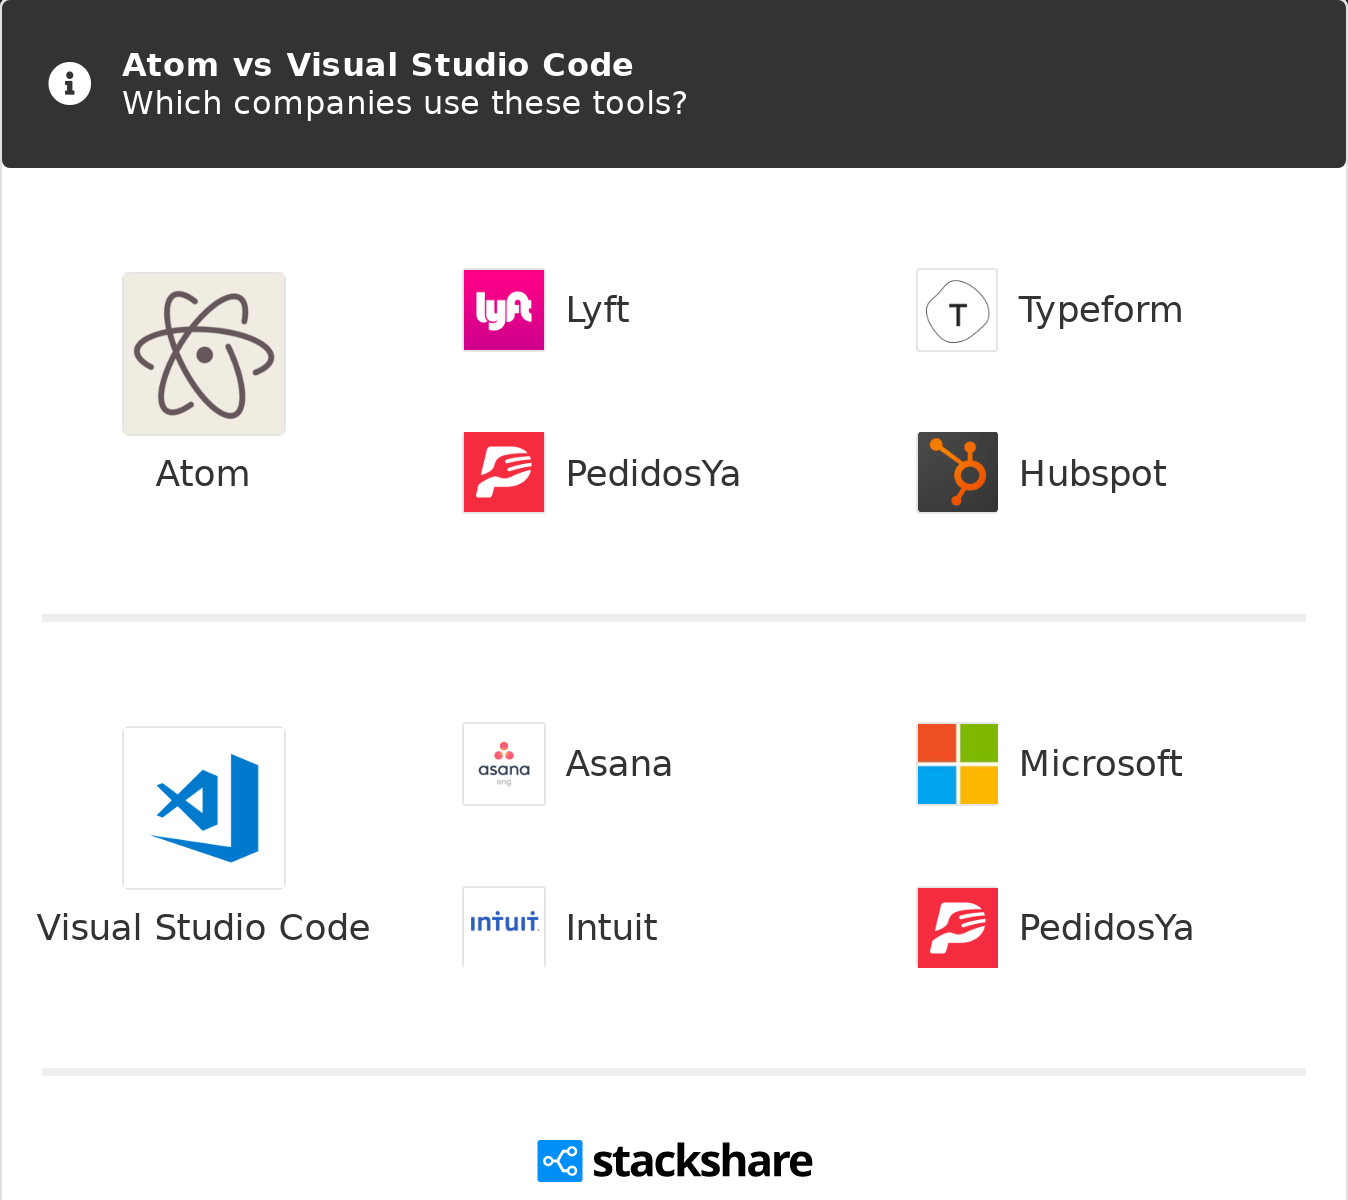Select the PedidosYa logo in VS Code section

(x=957, y=927)
